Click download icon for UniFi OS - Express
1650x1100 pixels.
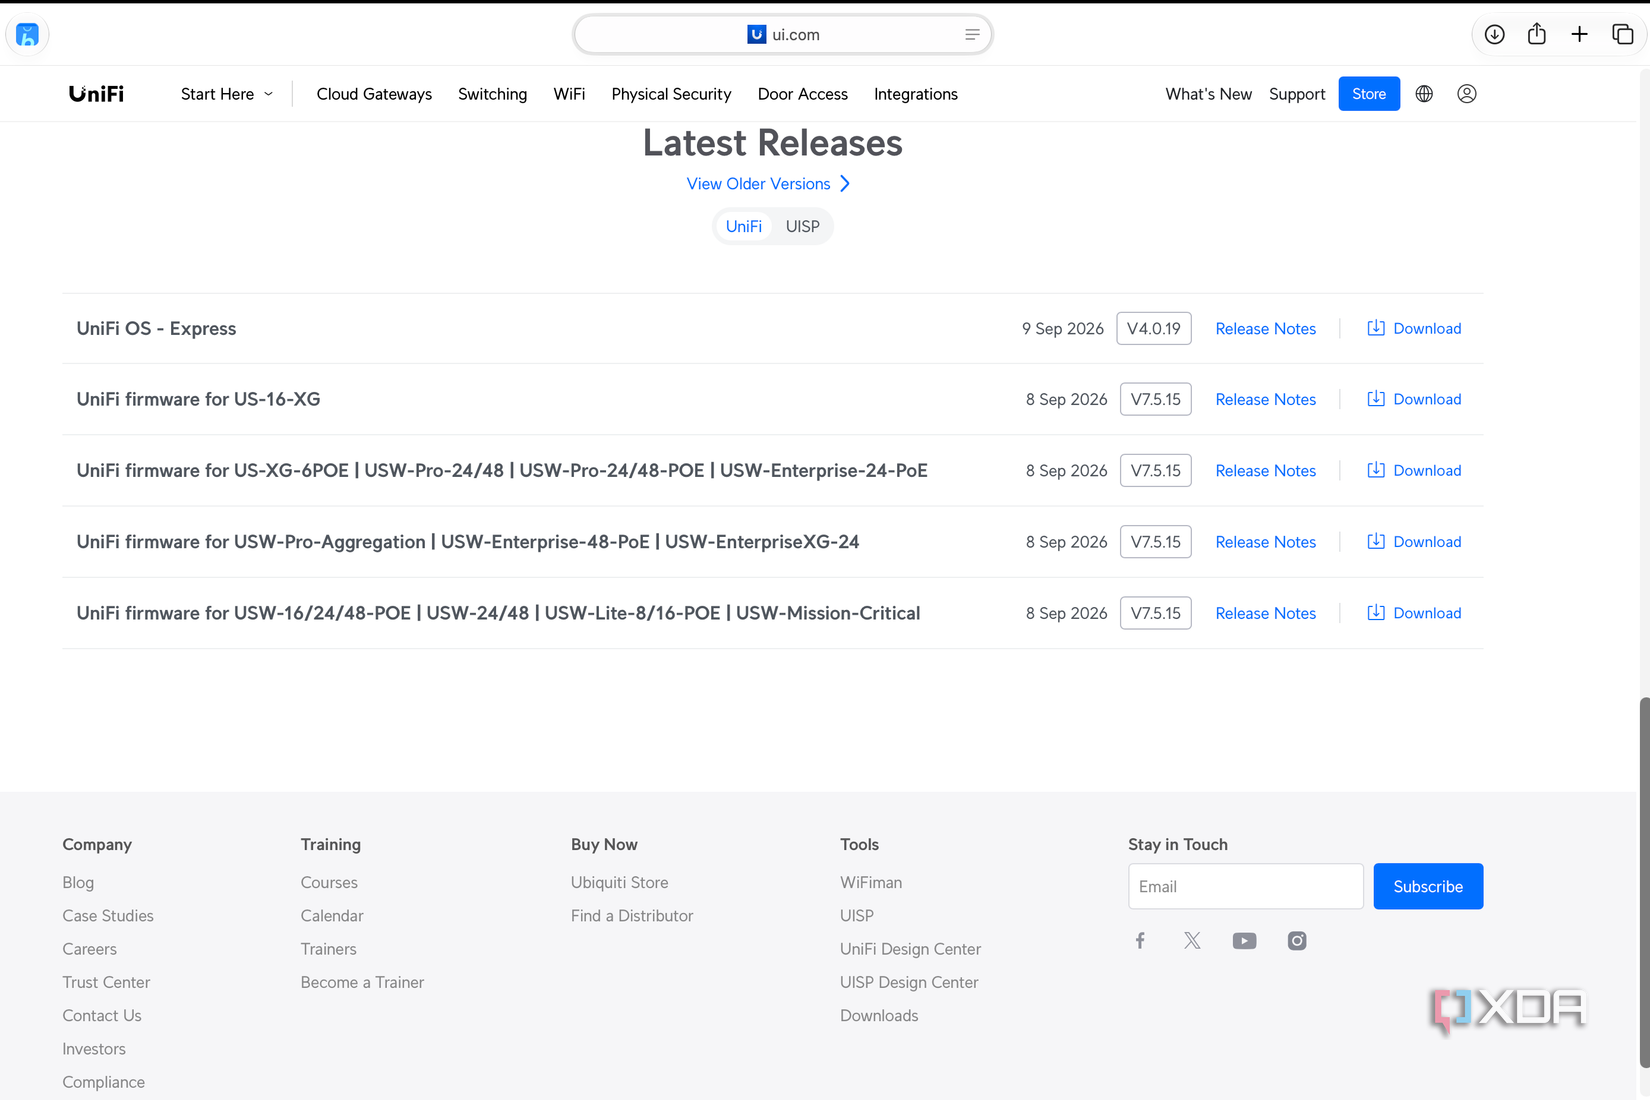(x=1376, y=328)
